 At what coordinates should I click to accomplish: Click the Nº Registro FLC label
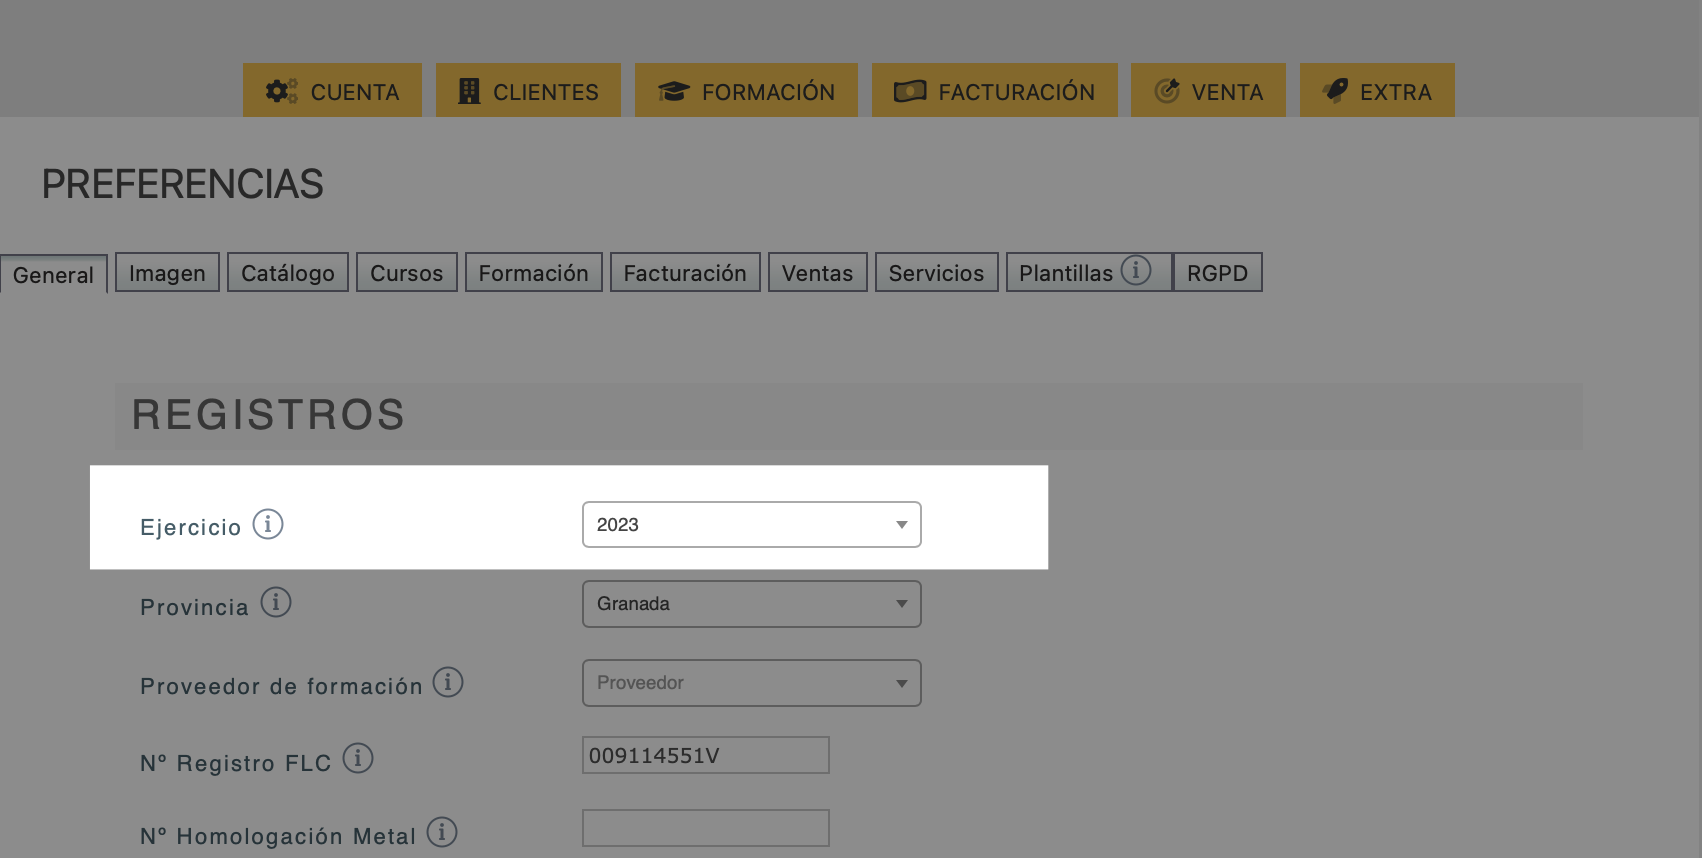pos(236,763)
